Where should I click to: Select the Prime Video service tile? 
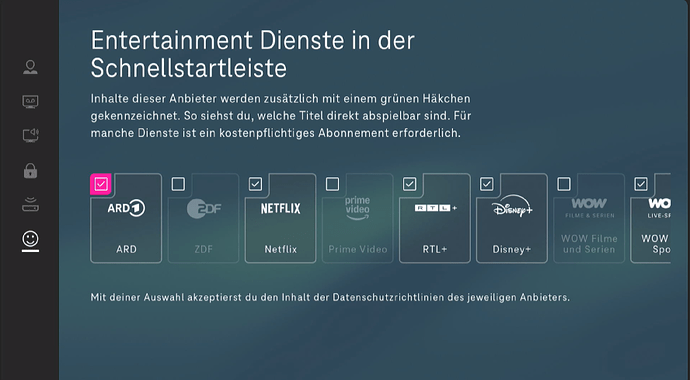357,218
